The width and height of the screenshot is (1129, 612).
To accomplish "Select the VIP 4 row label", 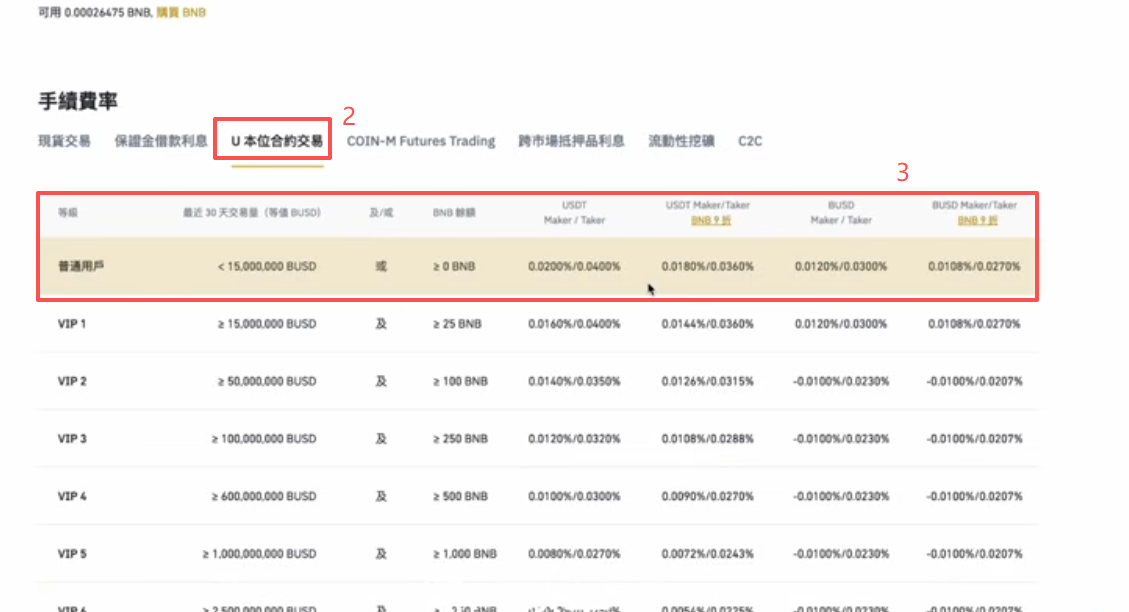I will click(x=72, y=496).
